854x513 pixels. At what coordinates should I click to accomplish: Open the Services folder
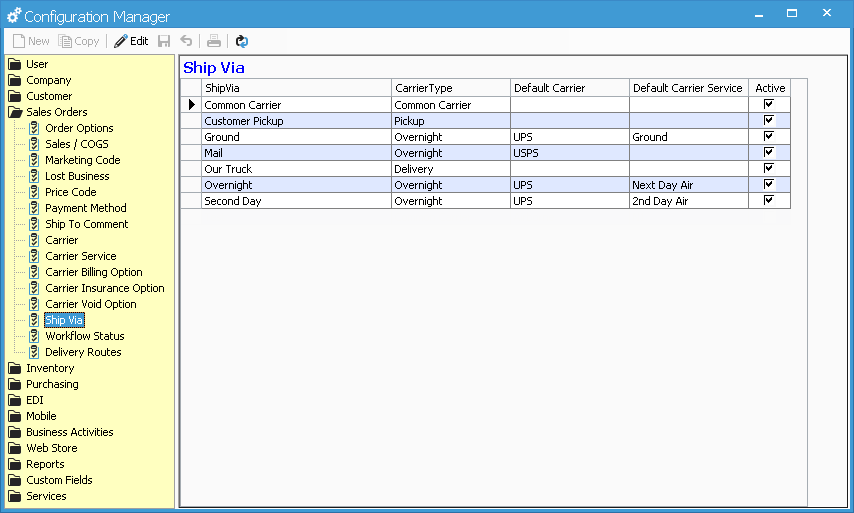pos(37,496)
